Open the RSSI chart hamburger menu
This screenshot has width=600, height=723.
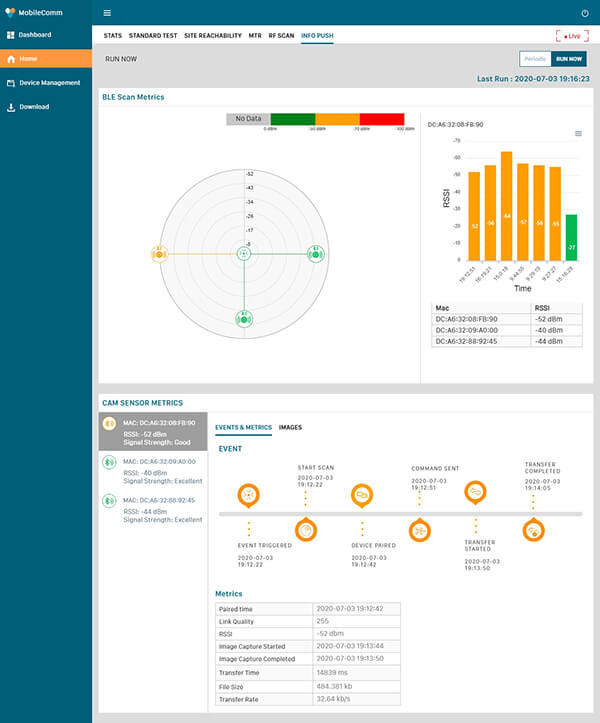click(x=578, y=133)
